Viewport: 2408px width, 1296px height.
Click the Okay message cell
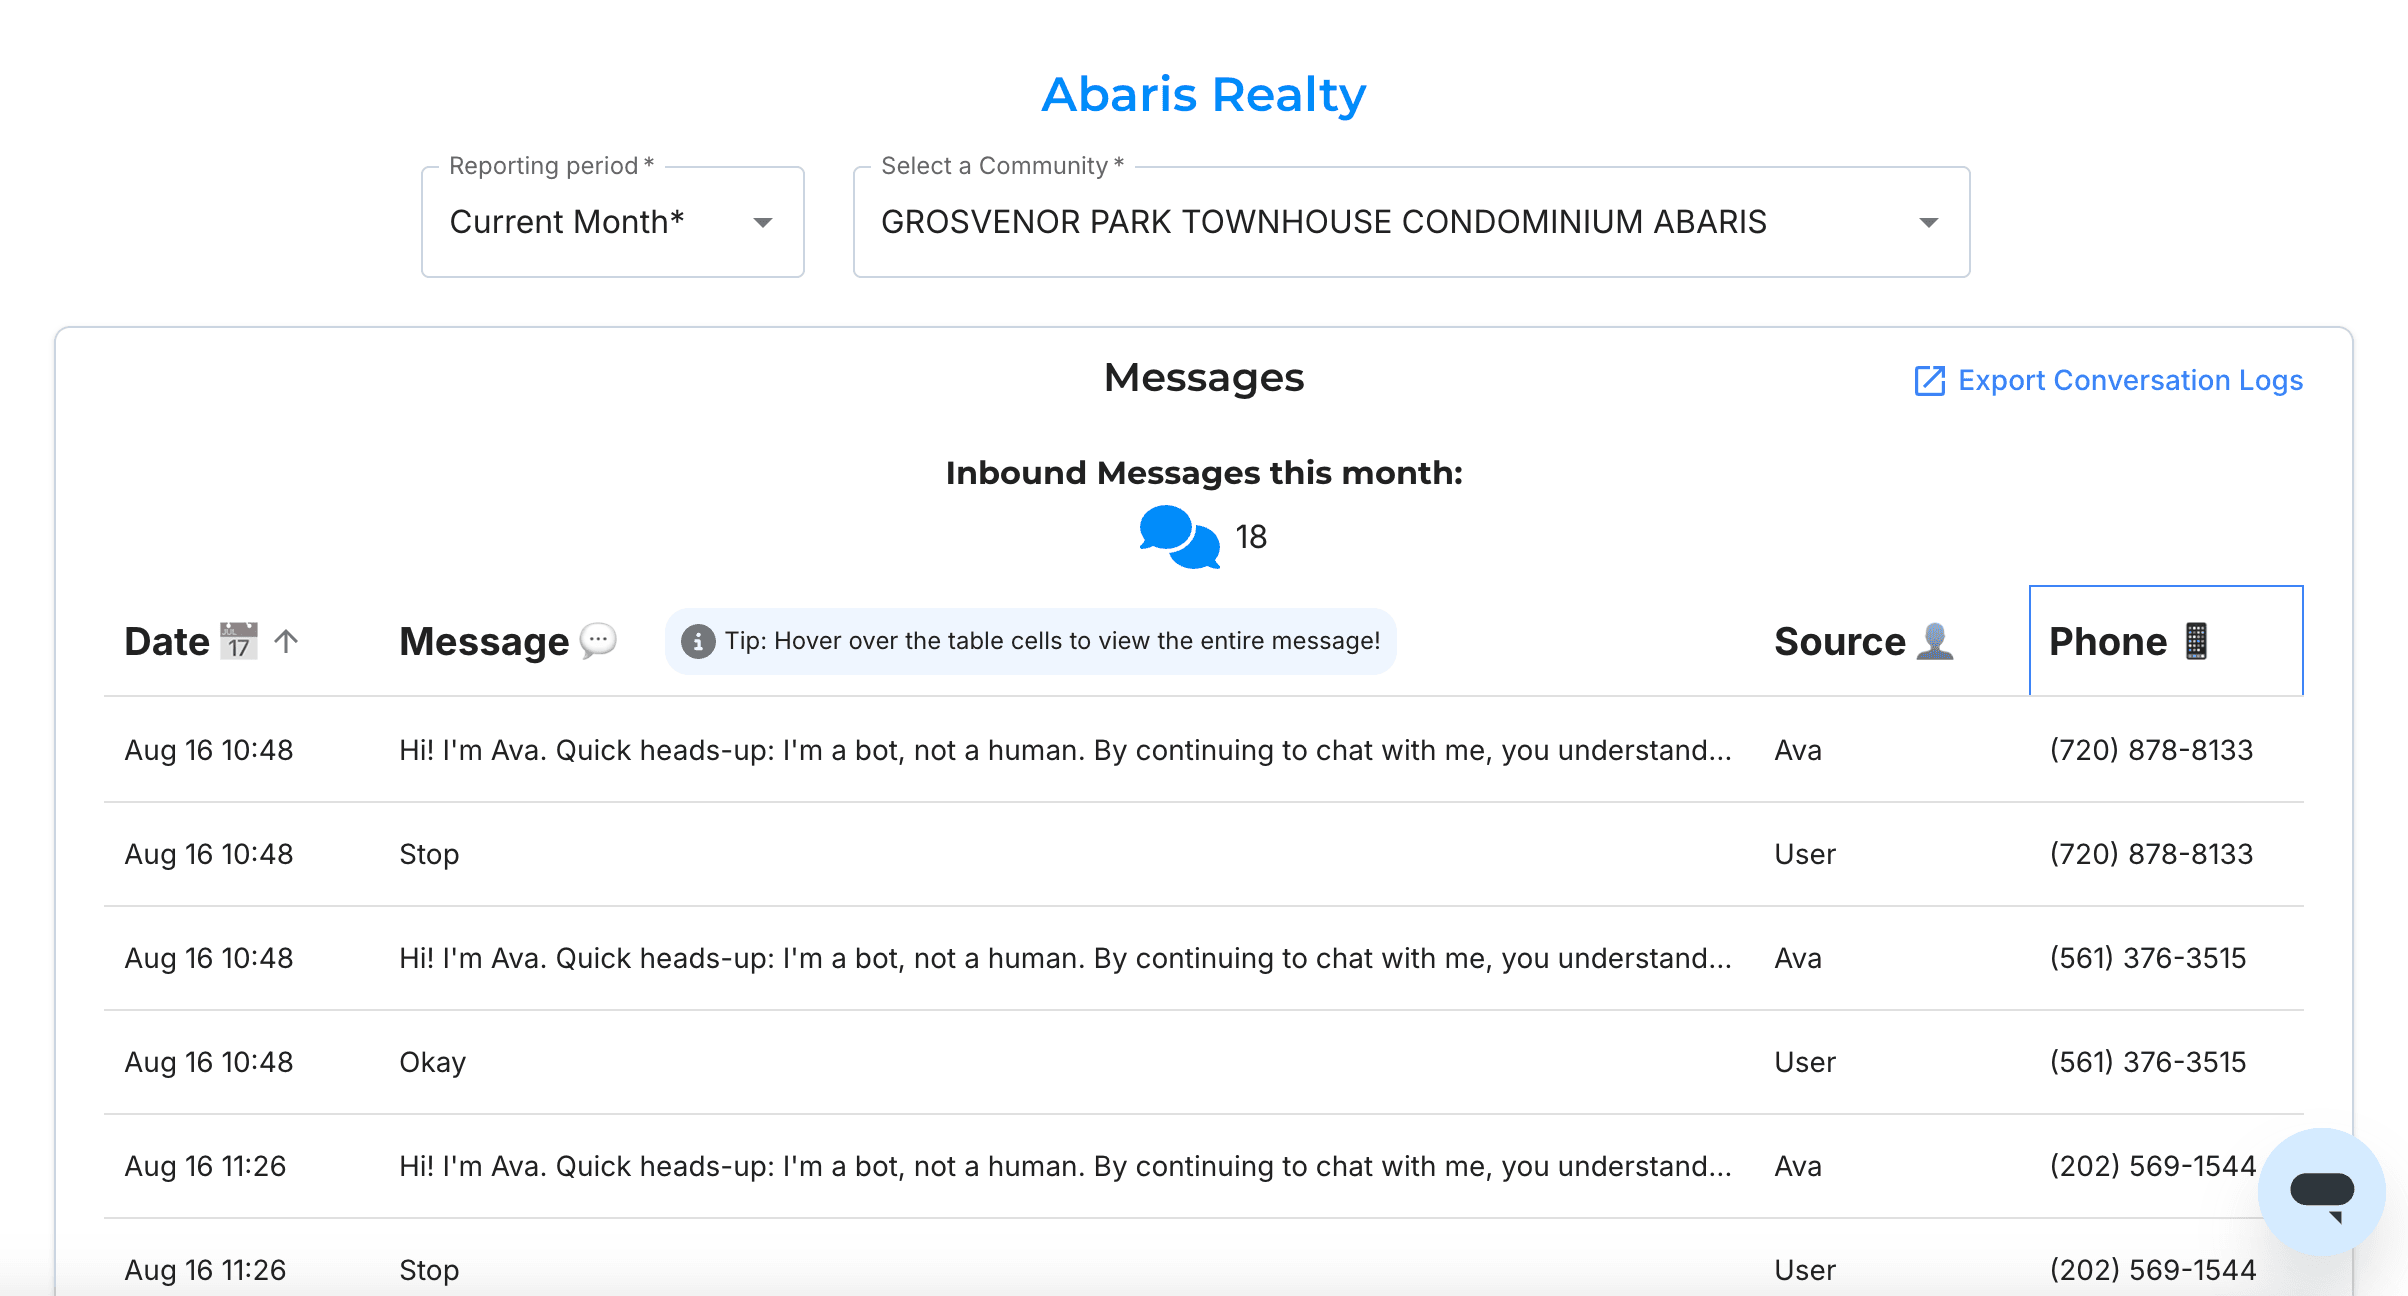pos(432,1062)
